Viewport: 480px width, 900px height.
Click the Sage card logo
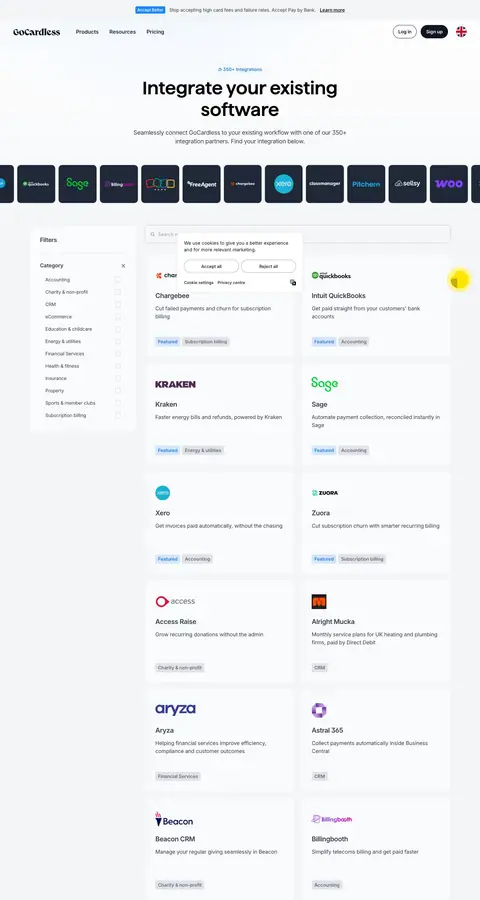(x=324, y=384)
